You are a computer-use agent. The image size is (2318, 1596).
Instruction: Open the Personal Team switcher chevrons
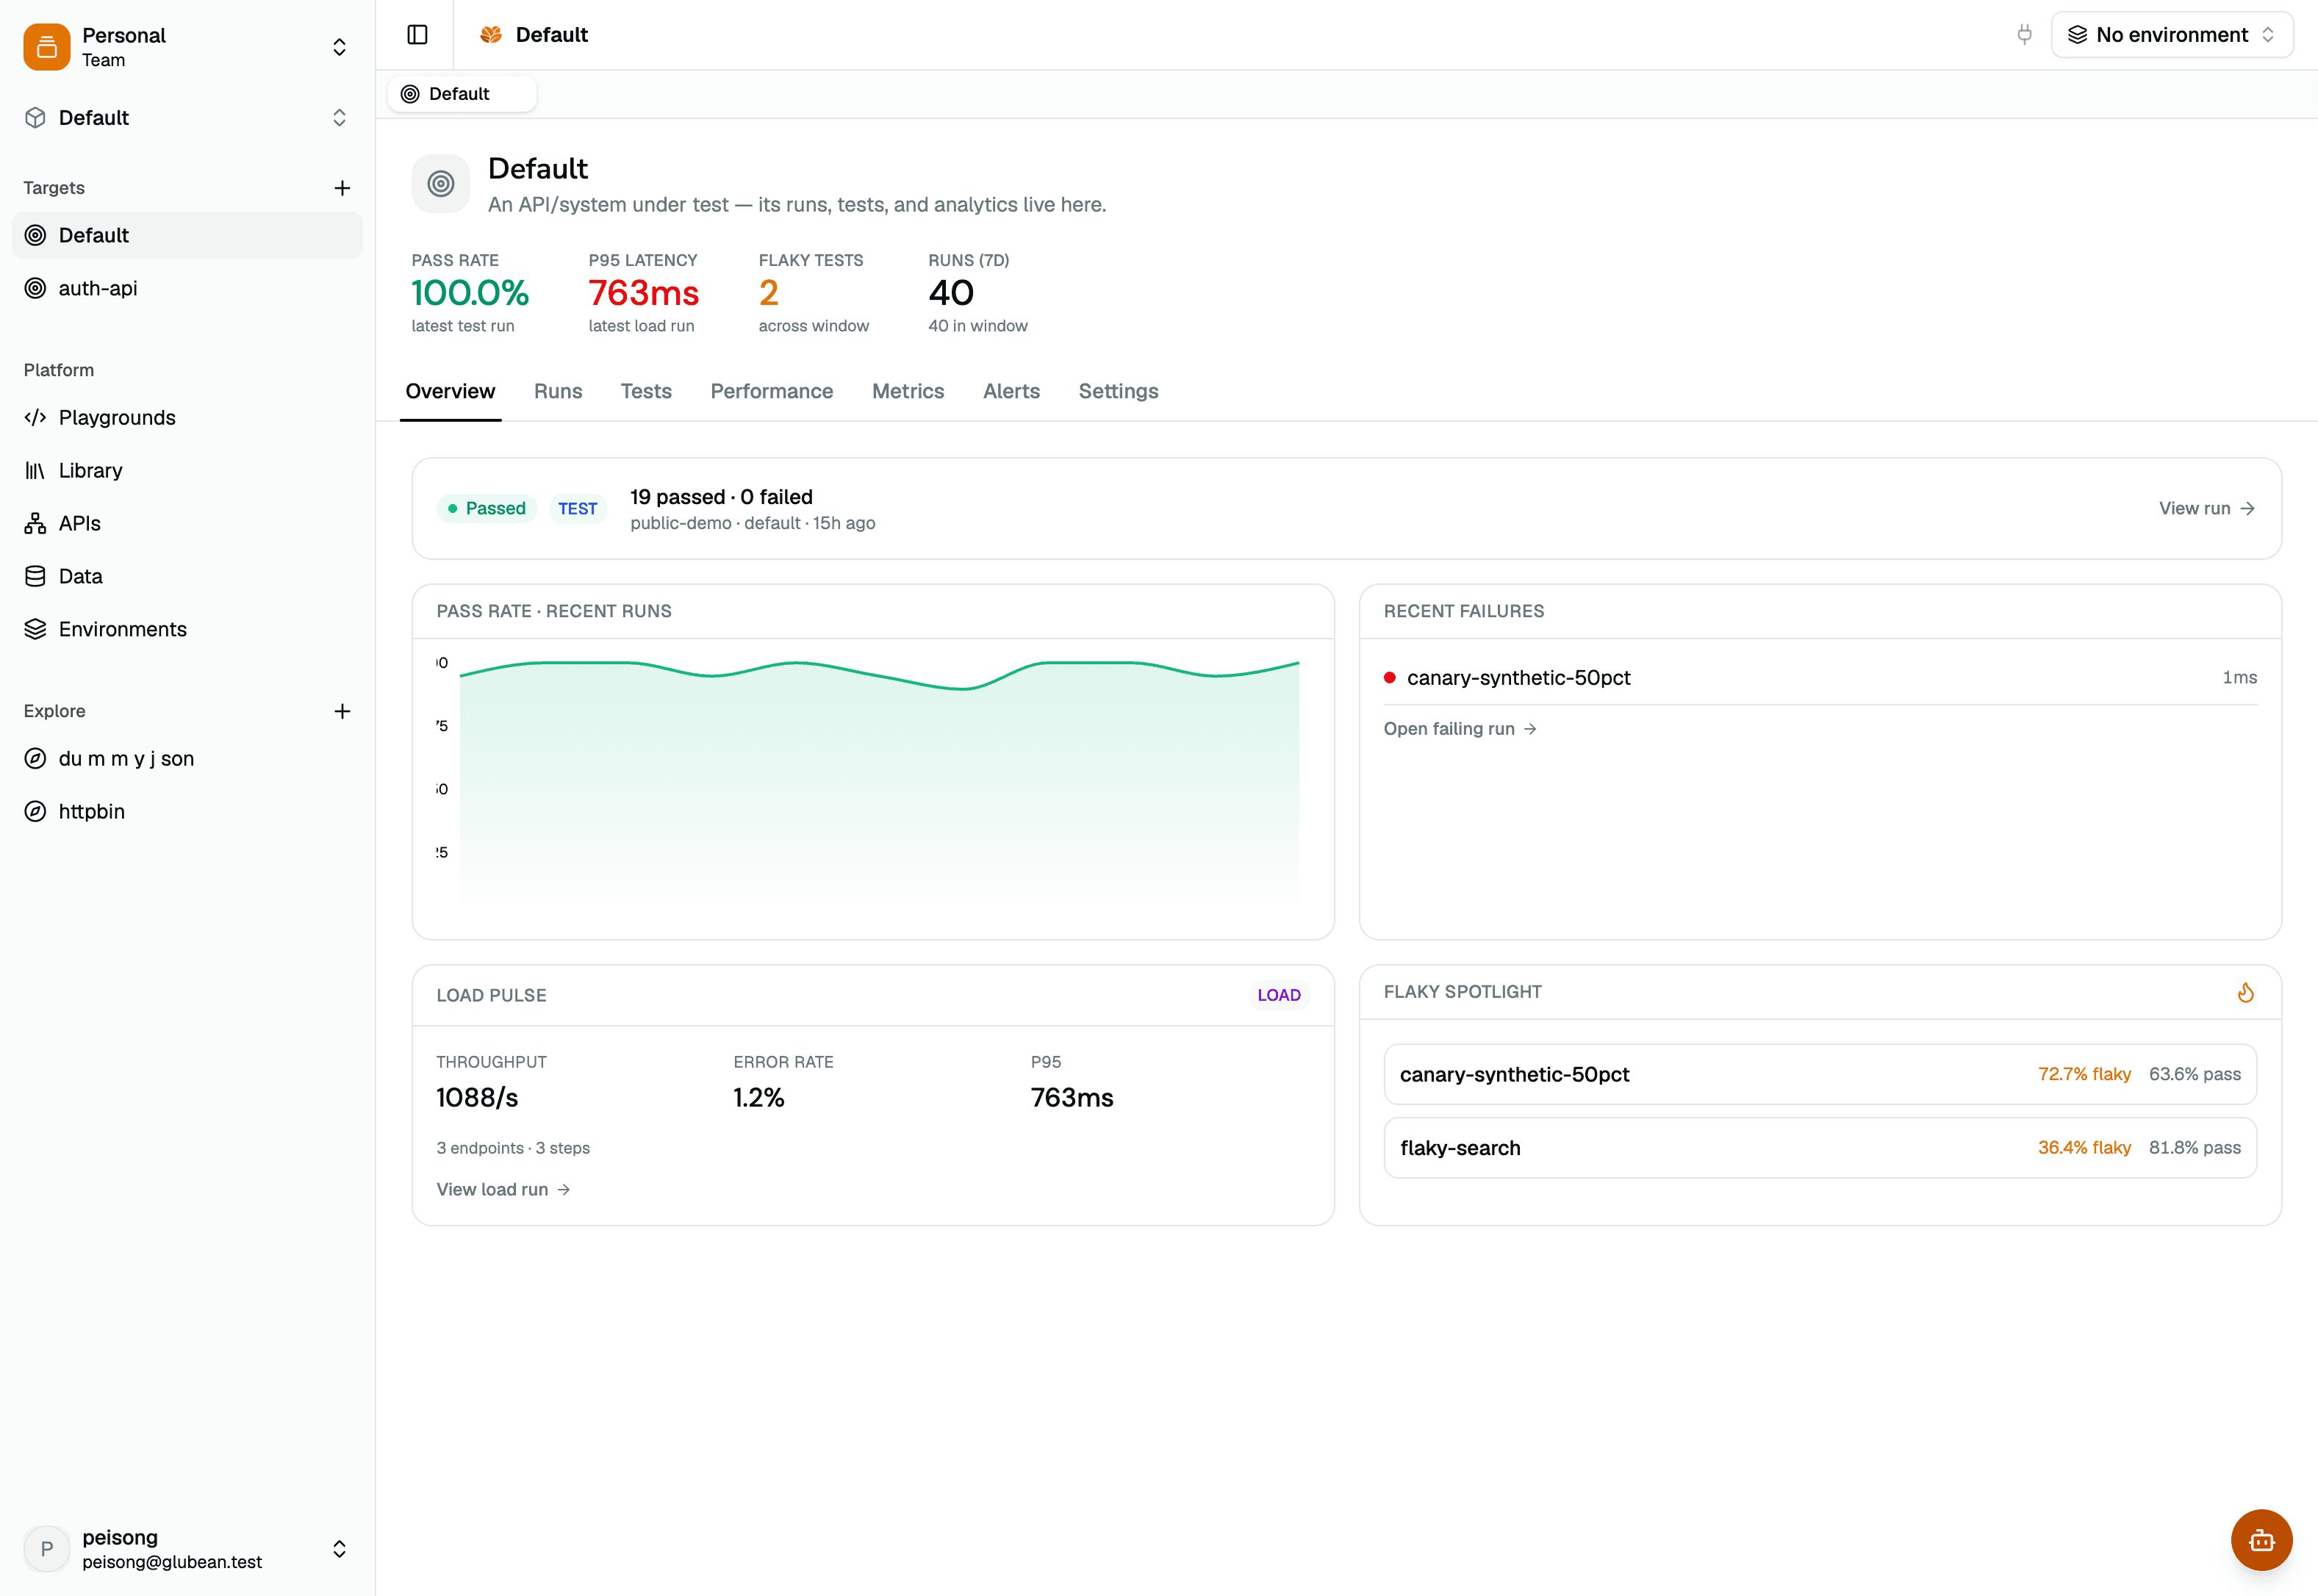pyautogui.click(x=339, y=47)
